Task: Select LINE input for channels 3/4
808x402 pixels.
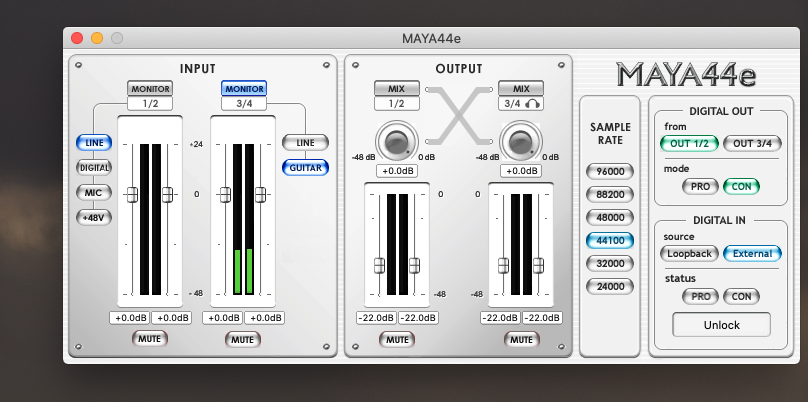Action: (x=305, y=143)
